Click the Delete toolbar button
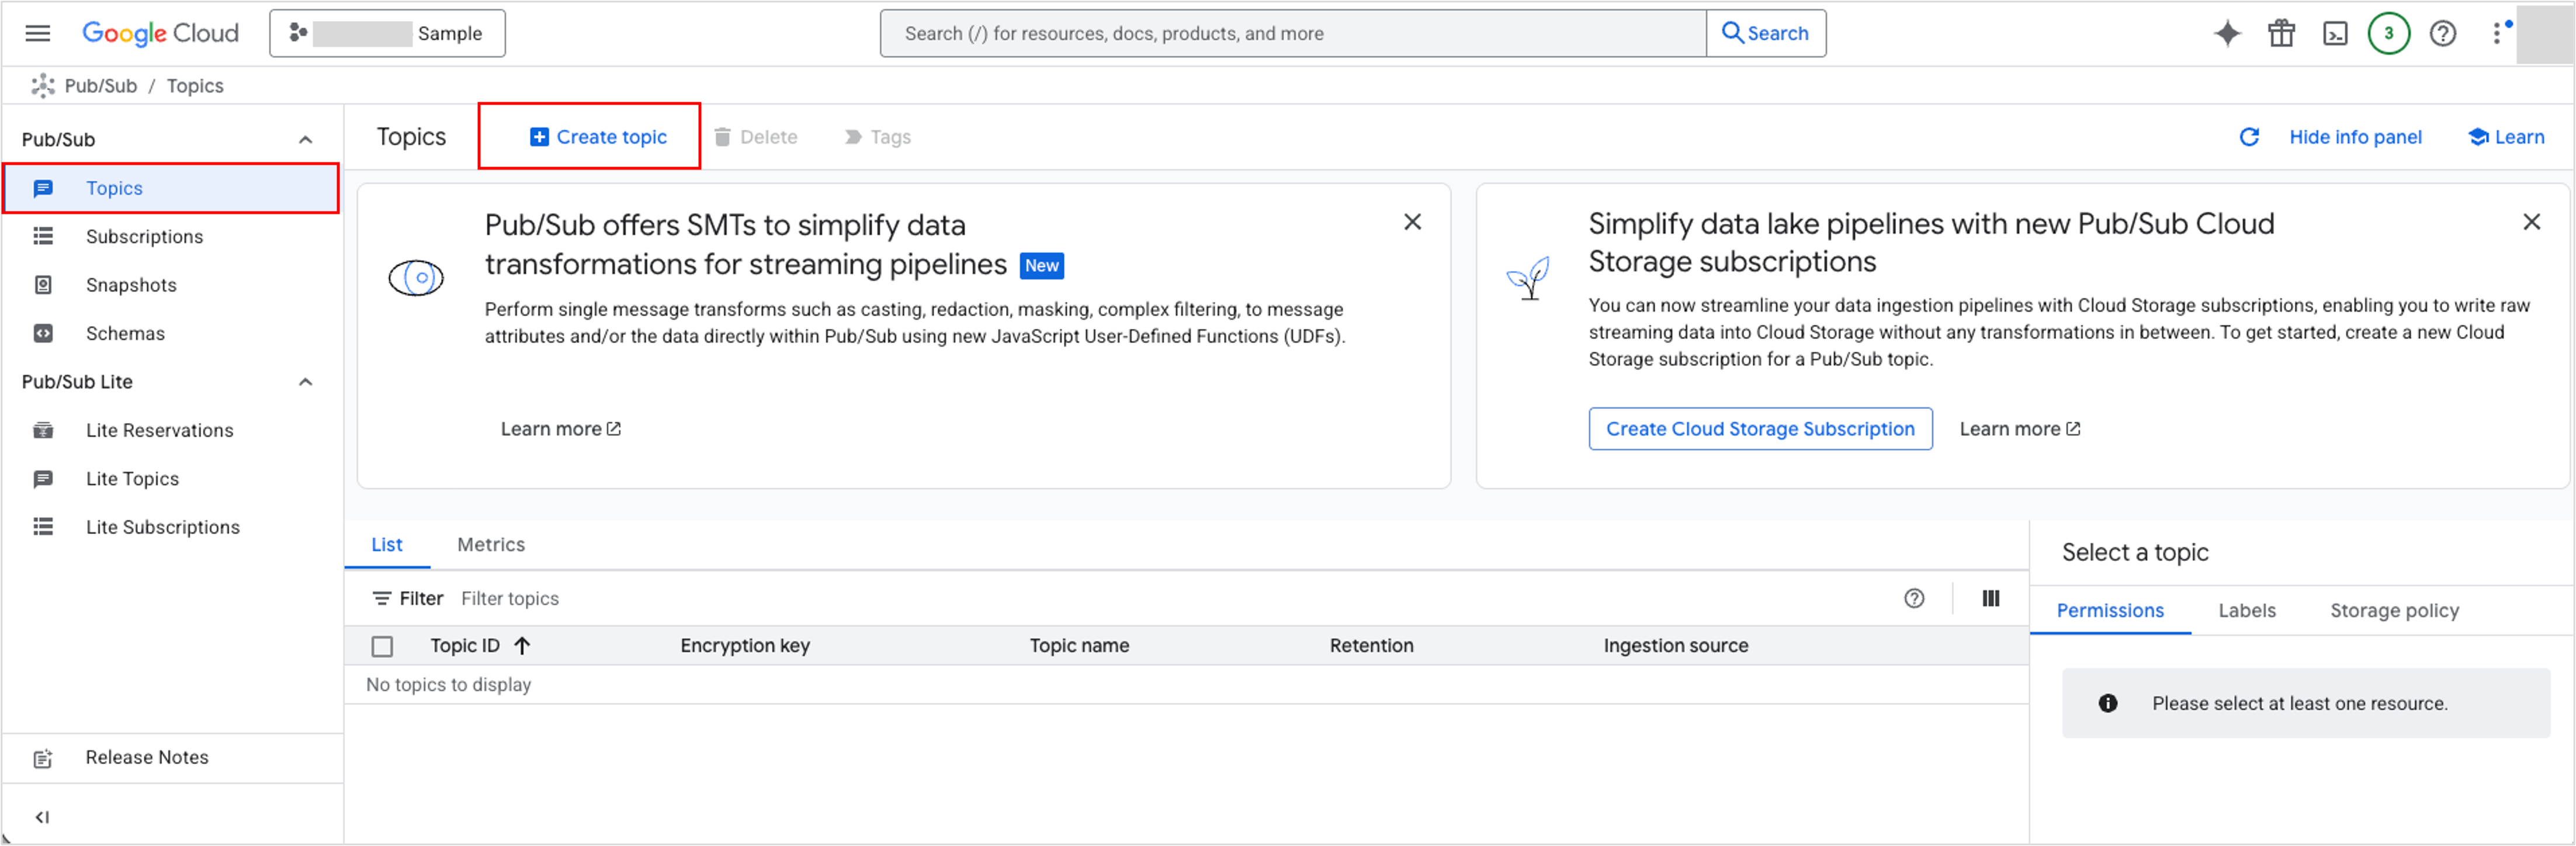The height and width of the screenshot is (846, 2576). point(756,137)
